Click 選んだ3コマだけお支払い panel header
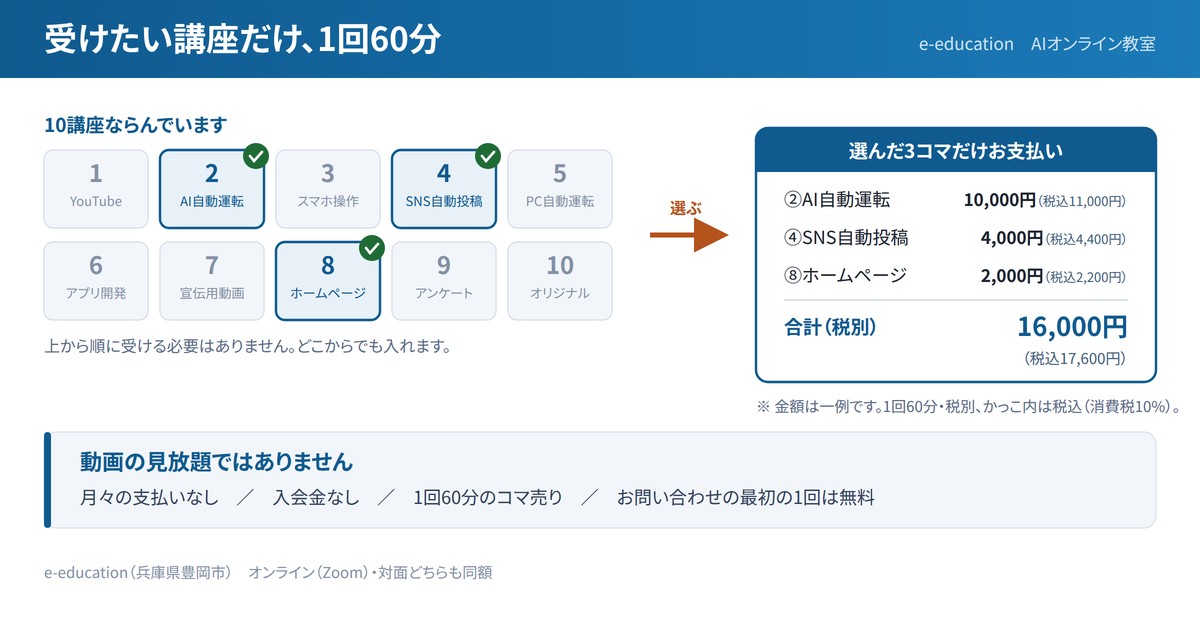Viewport: 1200px width, 620px height. [x=956, y=151]
